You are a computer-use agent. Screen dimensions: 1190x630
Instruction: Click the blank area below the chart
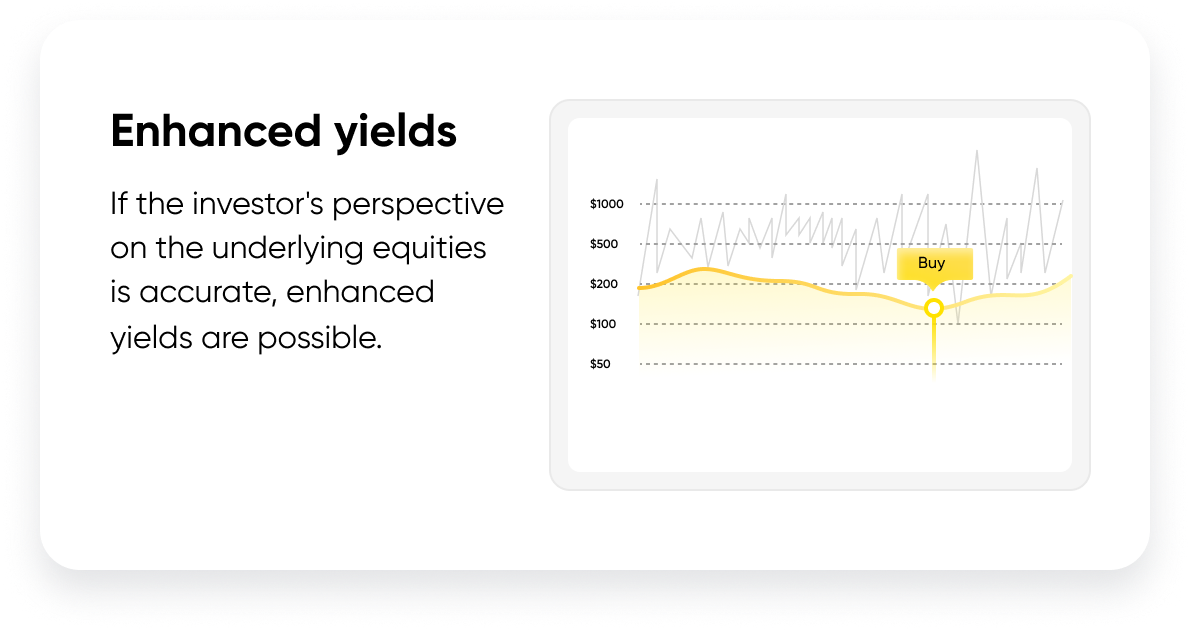click(x=820, y=425)
